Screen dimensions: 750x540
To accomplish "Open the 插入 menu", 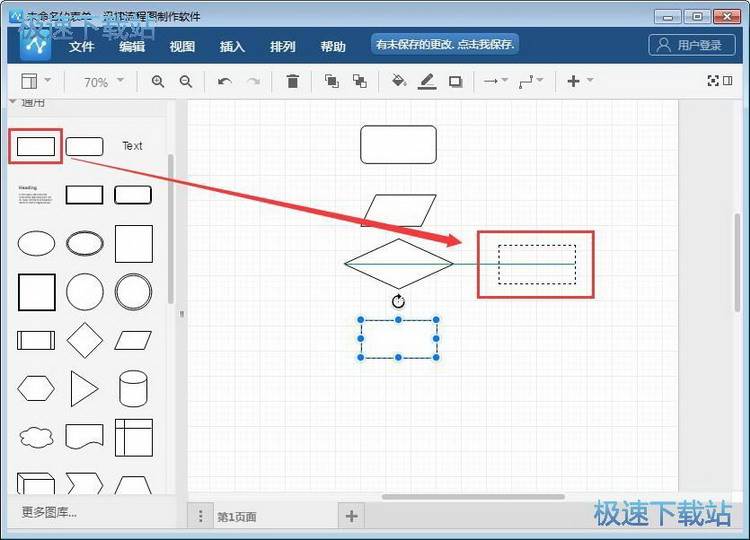I will [232, 46].
